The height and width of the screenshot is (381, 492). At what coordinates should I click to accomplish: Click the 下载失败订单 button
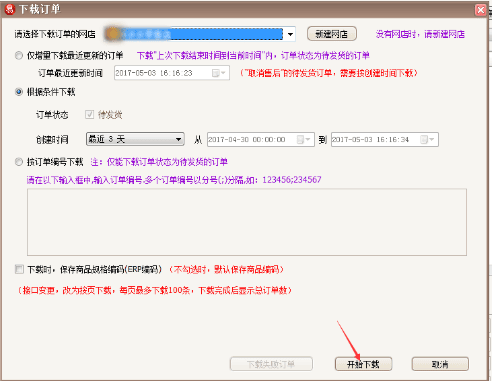point(271,364)
